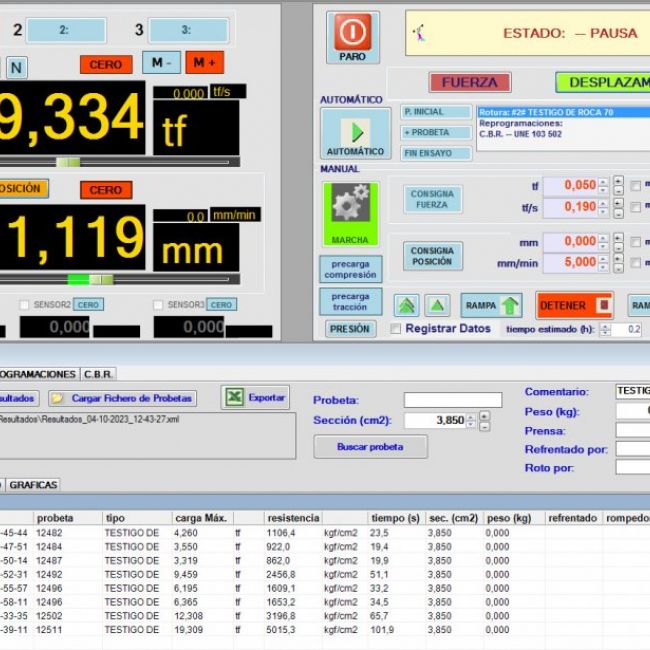The width and height of the screenshot is (650, 650).
Task: Start the AUTOMÁTICO play icon
Action: [x=355, y=131]
